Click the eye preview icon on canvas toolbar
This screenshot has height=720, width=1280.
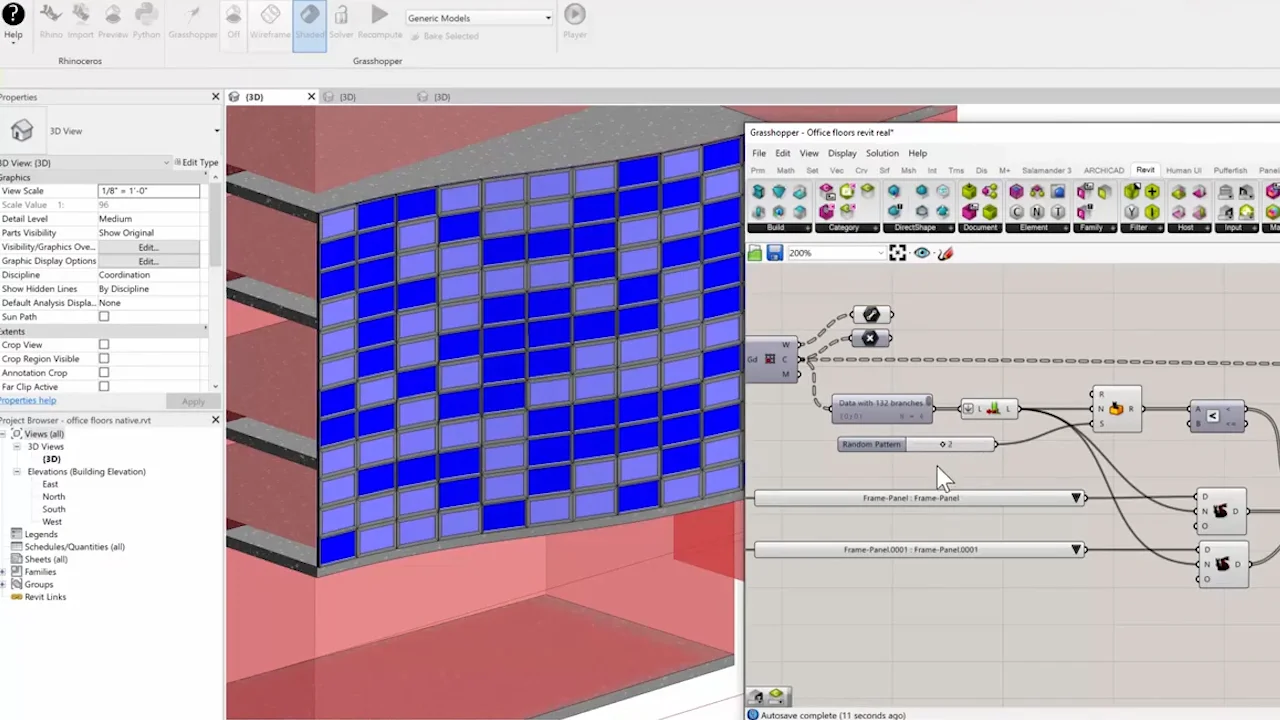pos(921,254)
